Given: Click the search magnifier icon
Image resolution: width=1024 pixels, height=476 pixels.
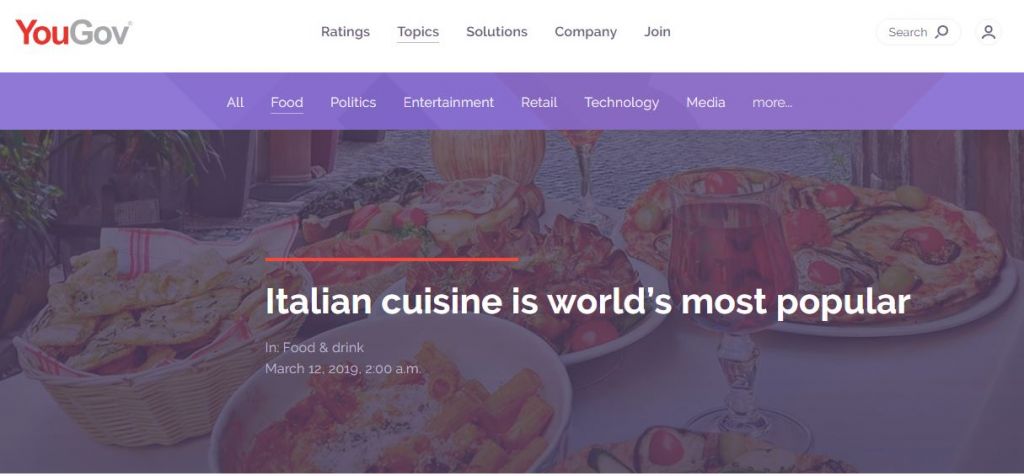Looking at the screenshot, I should (942, 32).
